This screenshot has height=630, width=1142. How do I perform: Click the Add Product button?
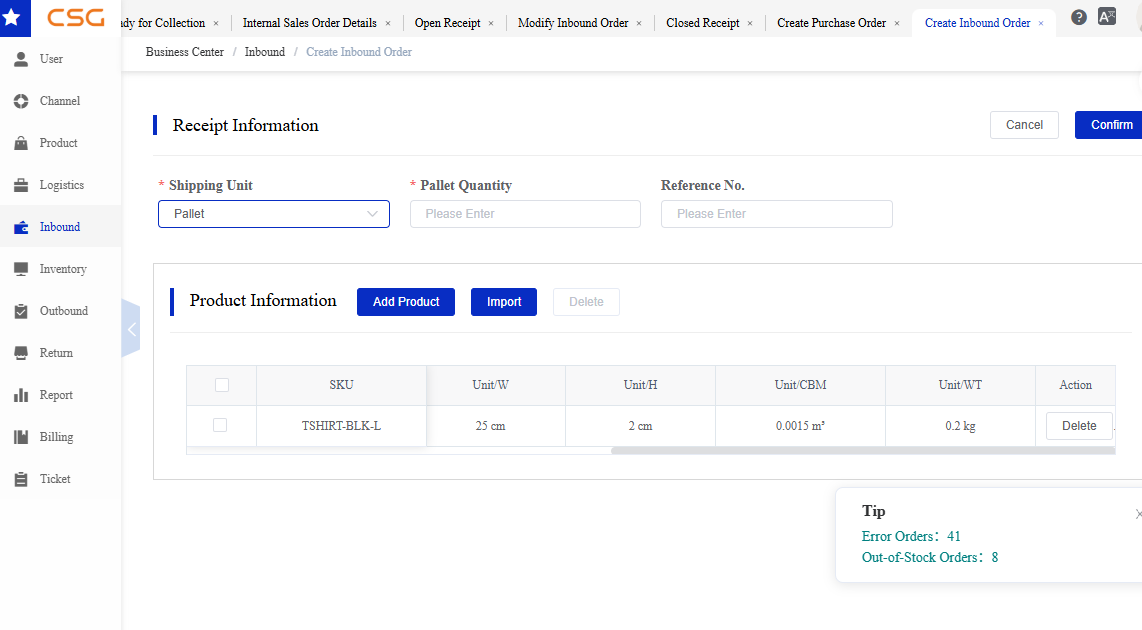pyautogui.click(x=406, y=302)
